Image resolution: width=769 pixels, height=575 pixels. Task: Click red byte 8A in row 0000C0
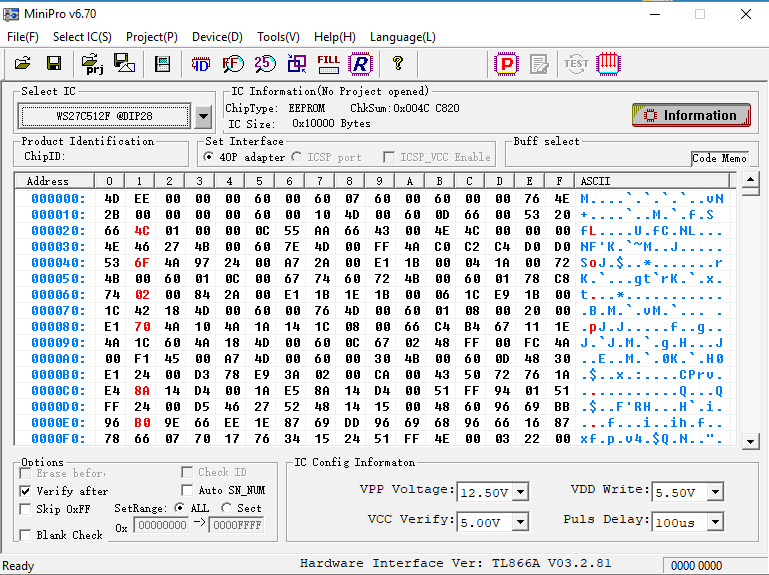click(x=142, y=391)
